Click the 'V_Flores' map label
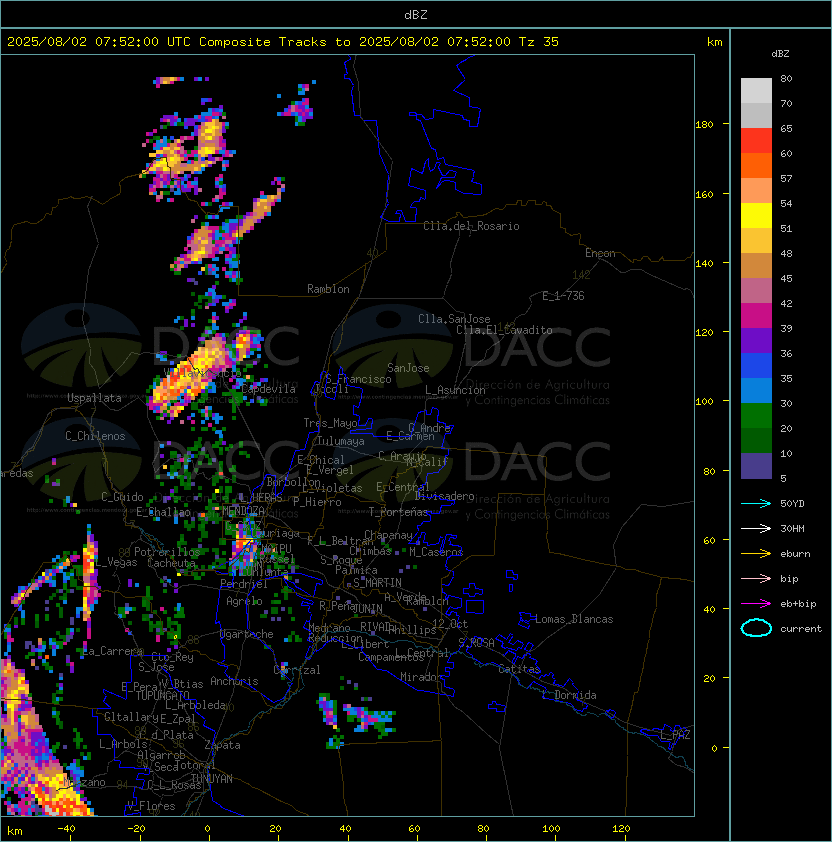The height and width of the screenshot is (842, 832). tap(151, 806)
